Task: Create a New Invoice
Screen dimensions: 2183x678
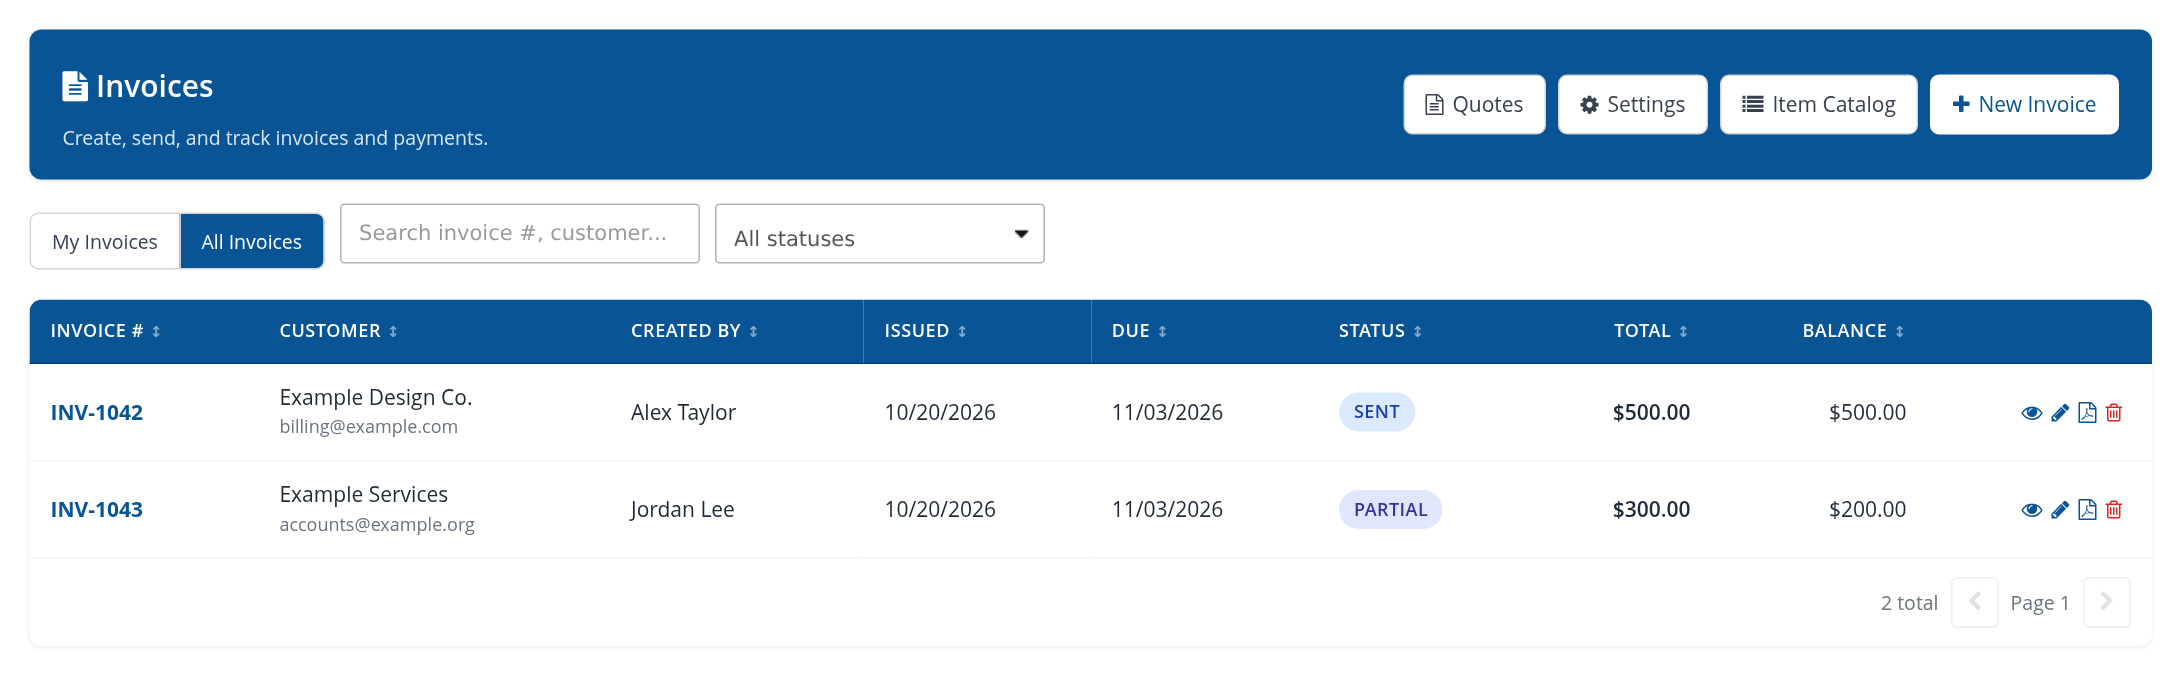Action: click(x=2024, y=104)
